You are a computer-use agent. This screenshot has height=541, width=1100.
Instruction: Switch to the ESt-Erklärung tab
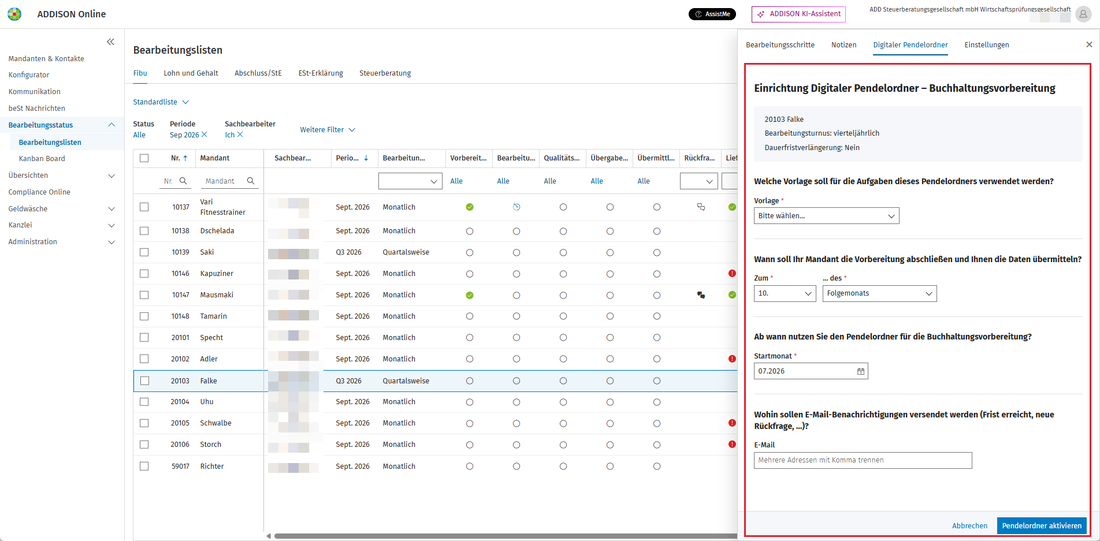(321, 73)
